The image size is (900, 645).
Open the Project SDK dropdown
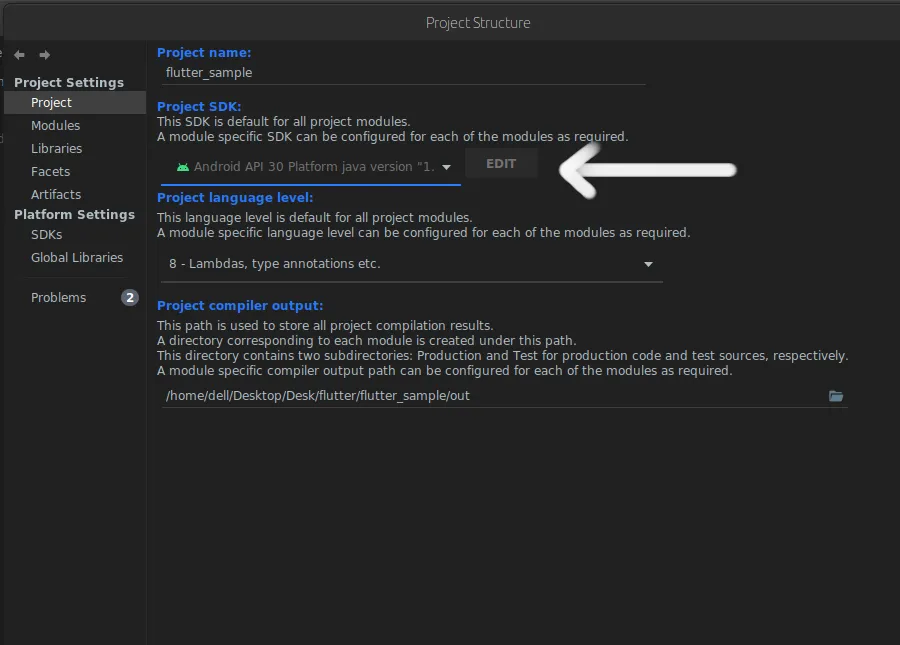[311, 167]
